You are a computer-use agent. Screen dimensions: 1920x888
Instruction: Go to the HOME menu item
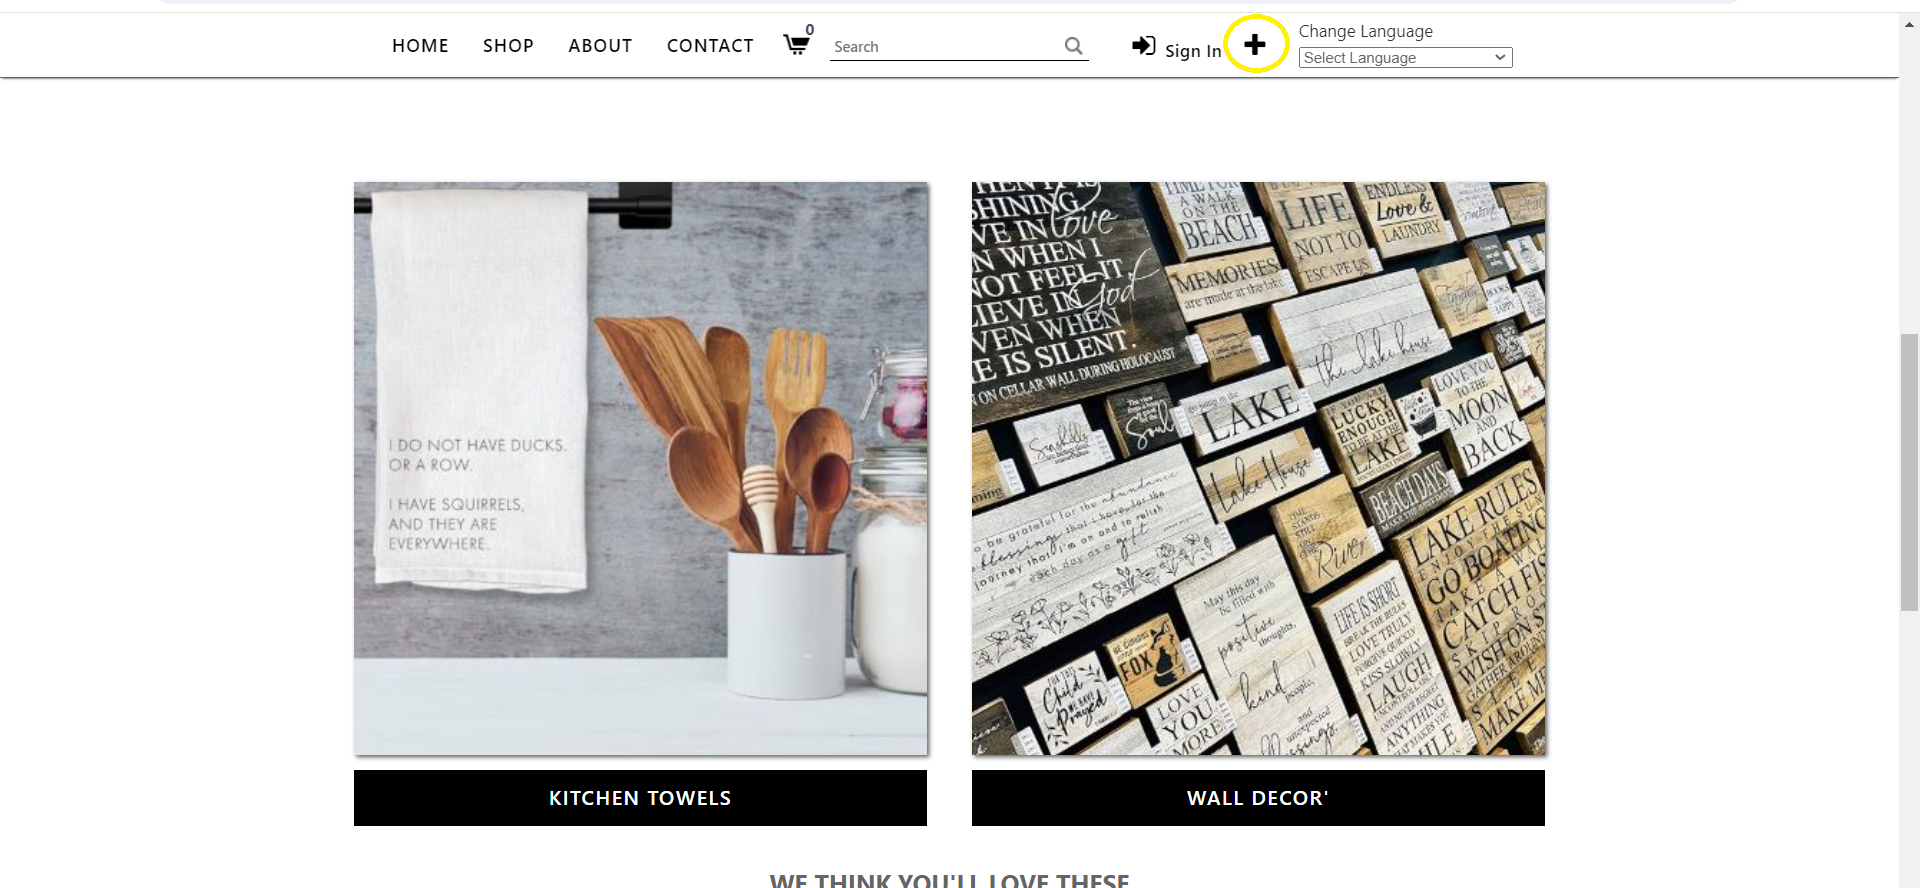420,46
